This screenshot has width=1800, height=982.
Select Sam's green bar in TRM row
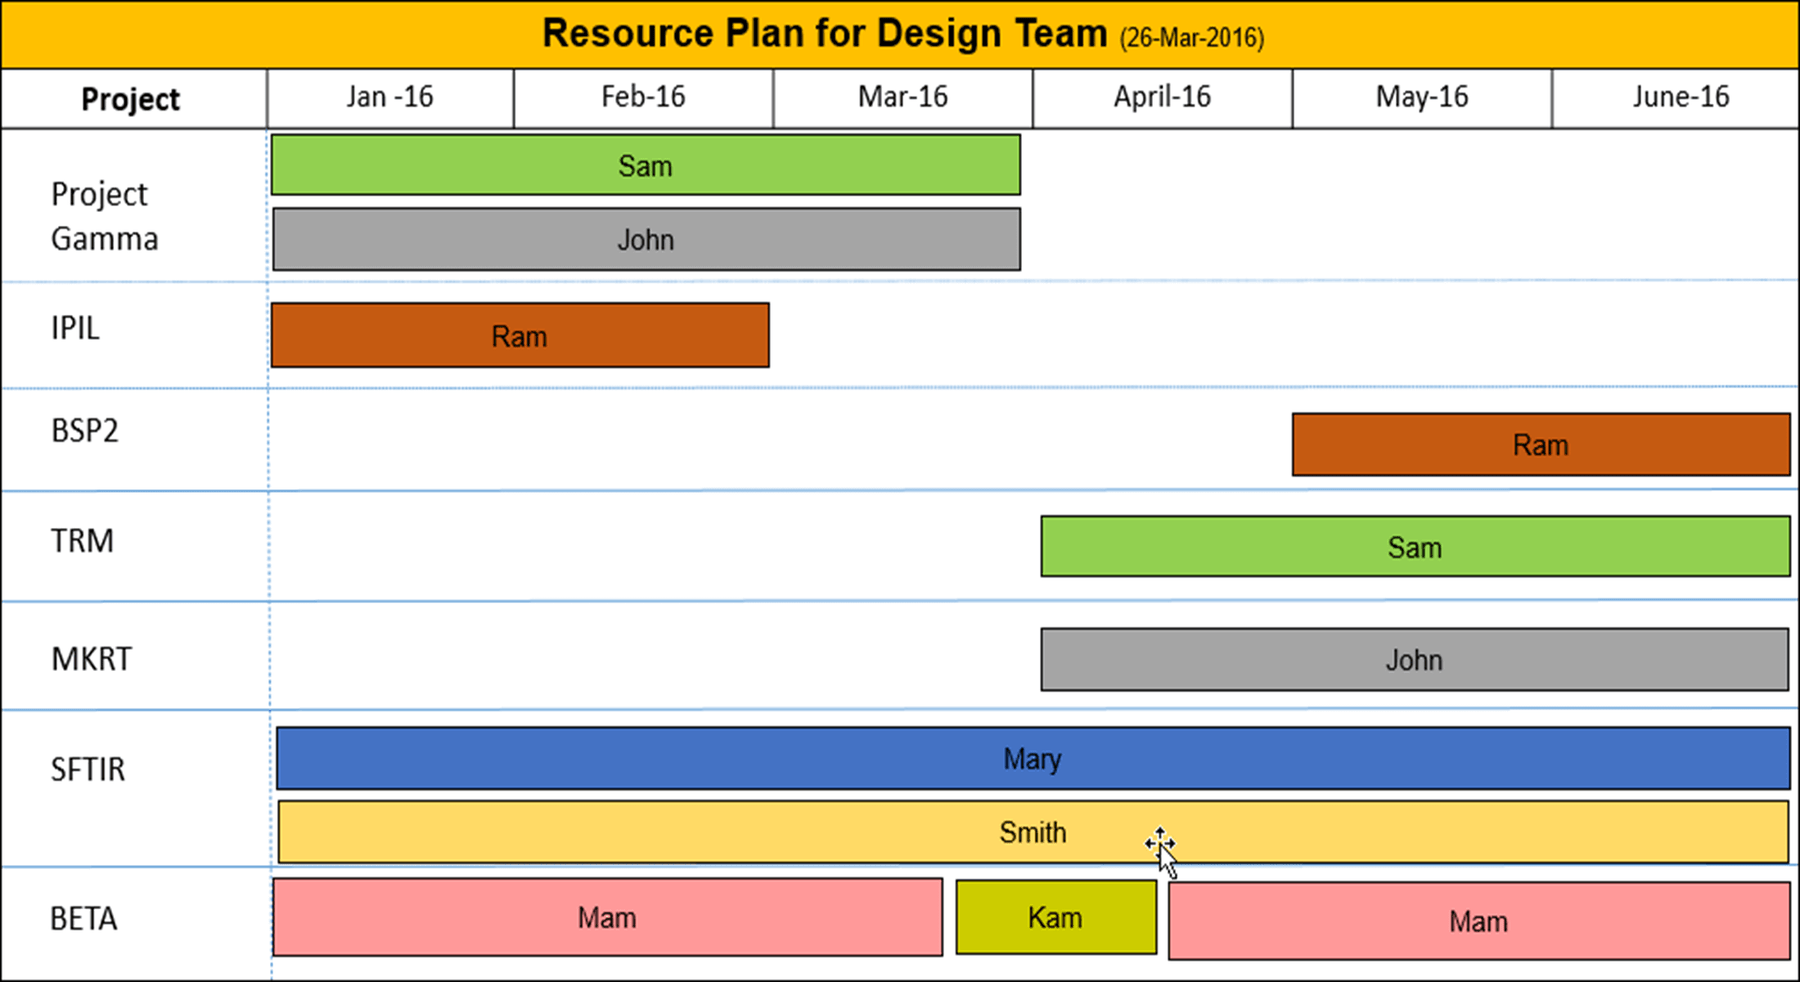pos(1414,547)
